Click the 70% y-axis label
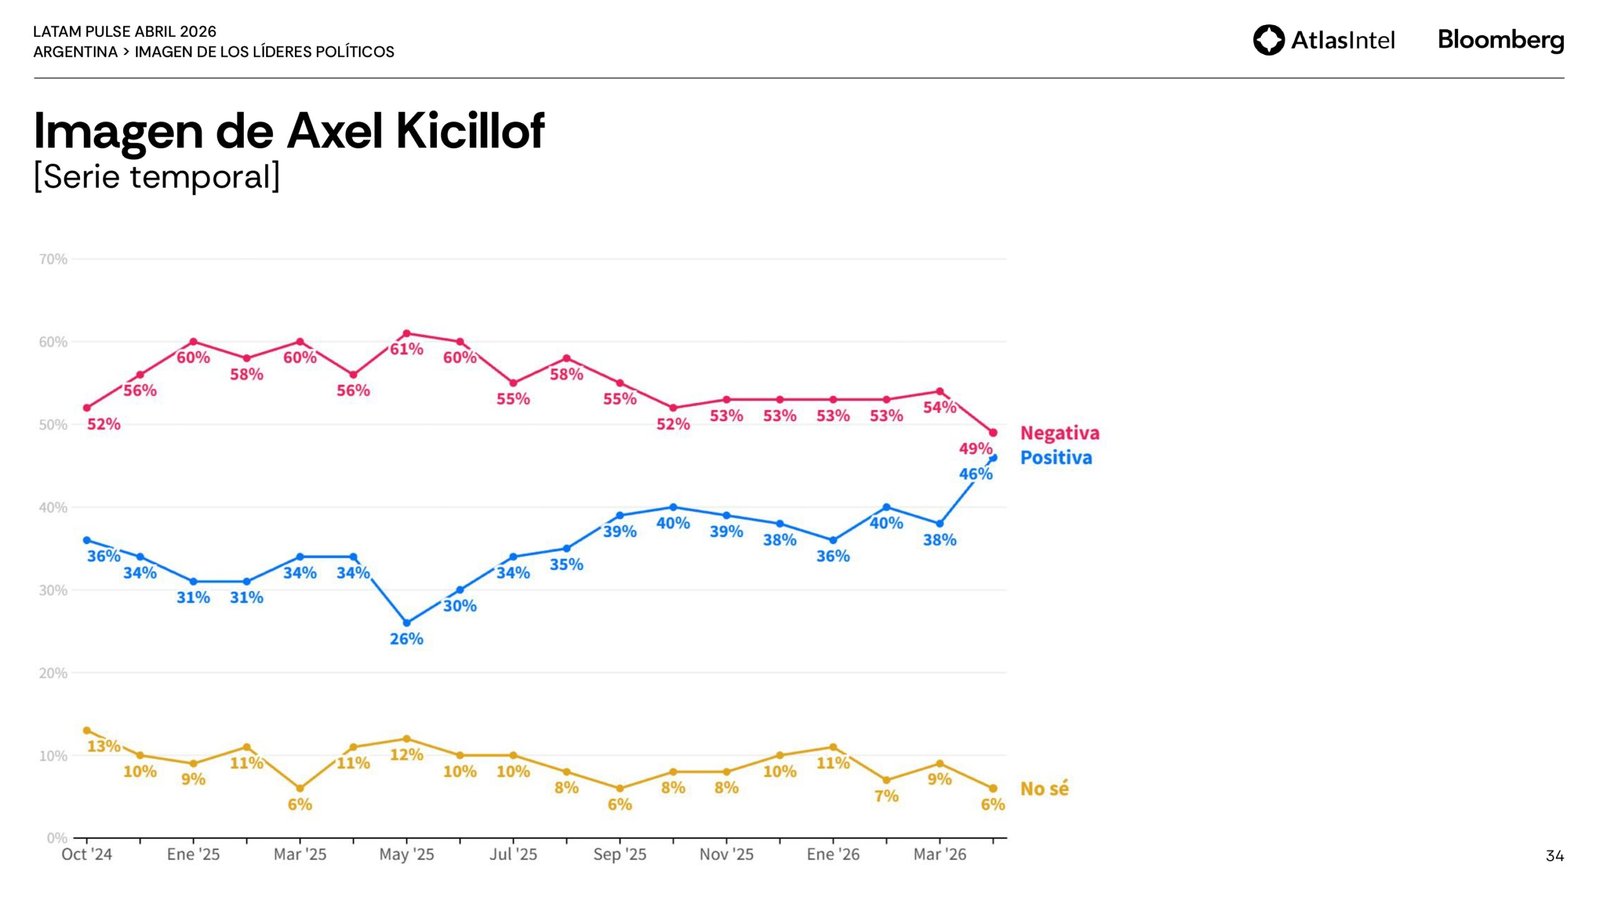This screenshot has height=900, width=1600. (53, 260)
